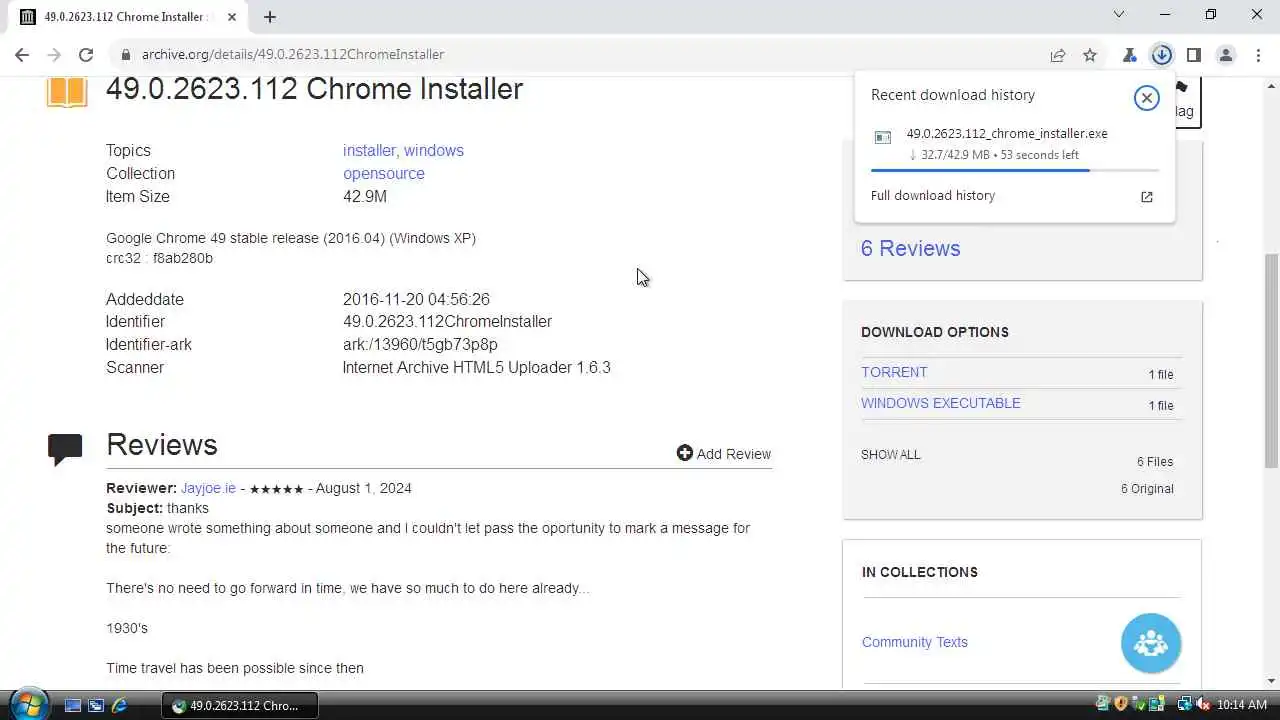Click the installer exe file icon in downloads

coord(883,137)
